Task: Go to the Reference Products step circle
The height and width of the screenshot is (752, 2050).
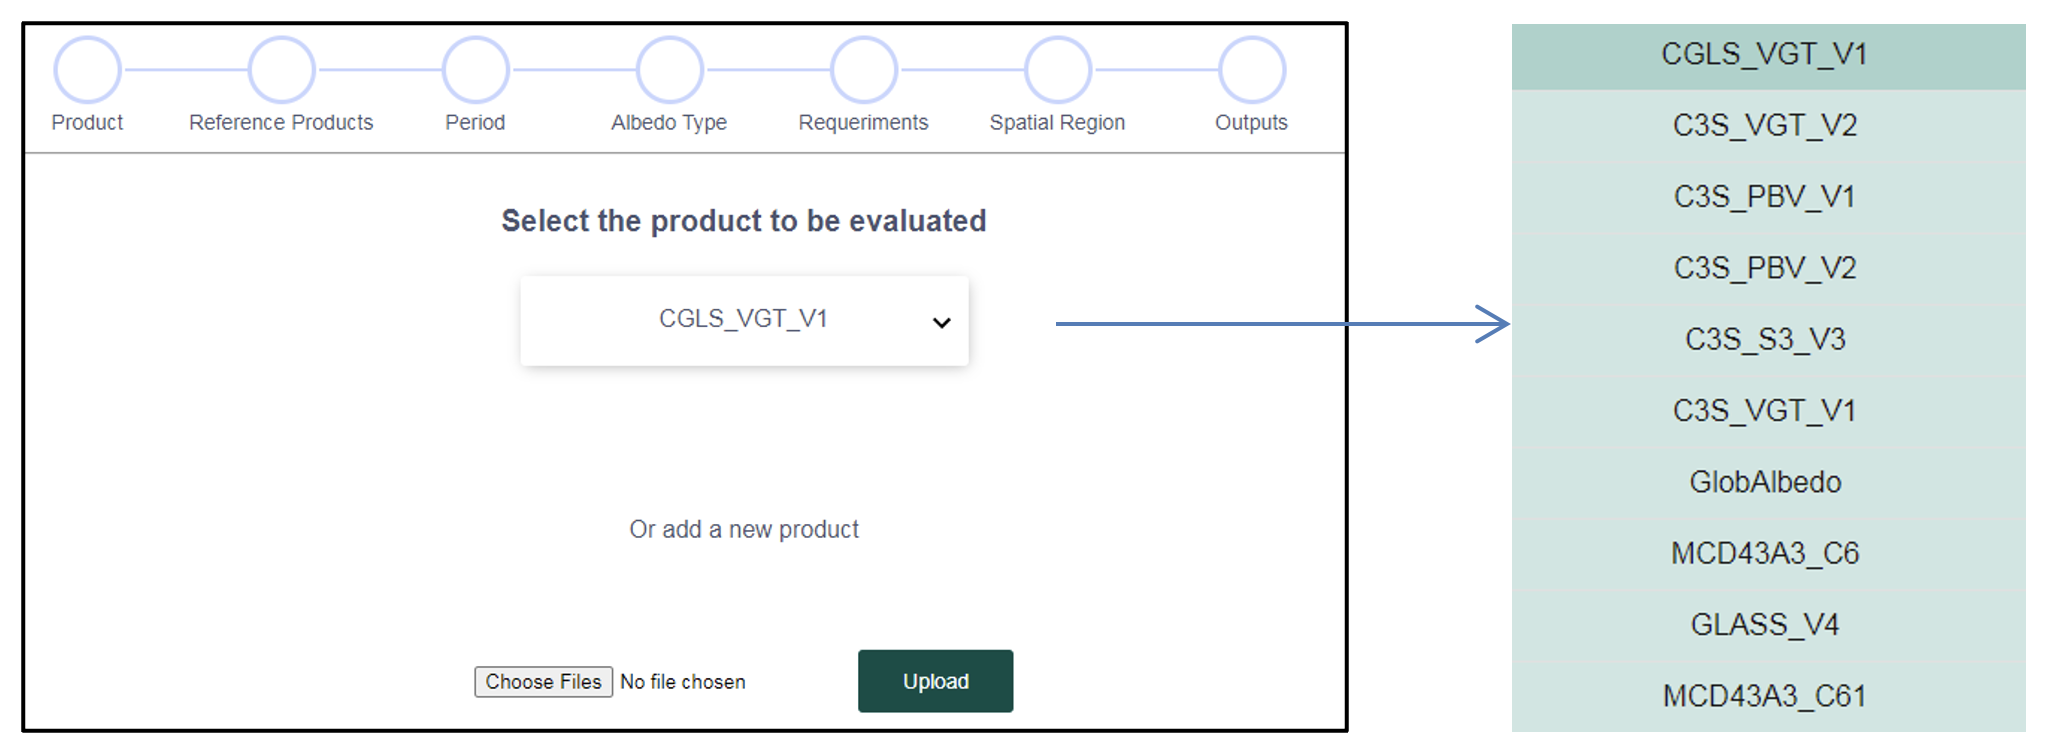Action: coord(282,70)
